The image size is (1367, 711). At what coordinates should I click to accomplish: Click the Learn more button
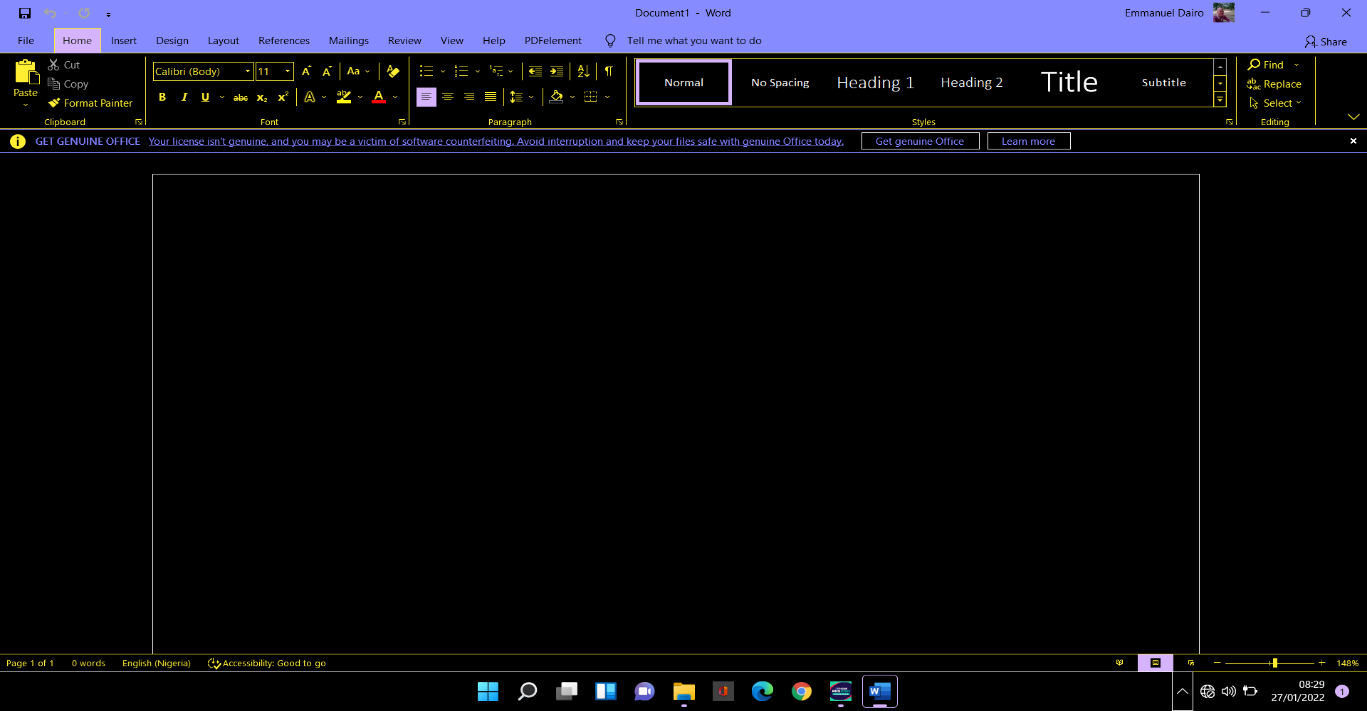click(1028, 141)
